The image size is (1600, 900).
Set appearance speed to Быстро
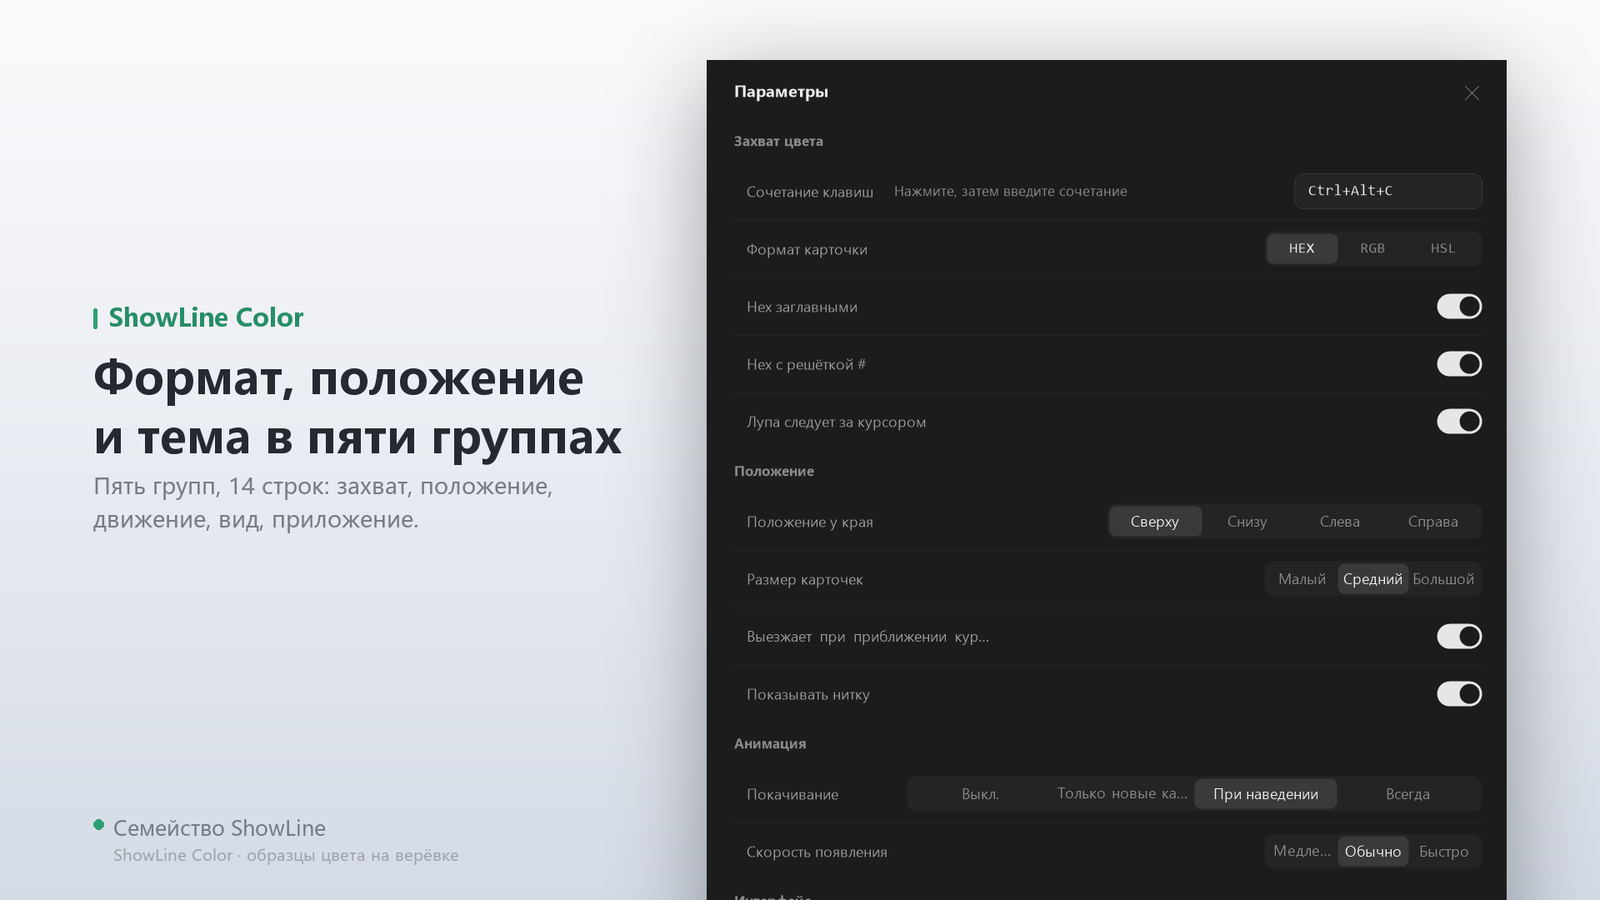click(x=1443, y=851)
